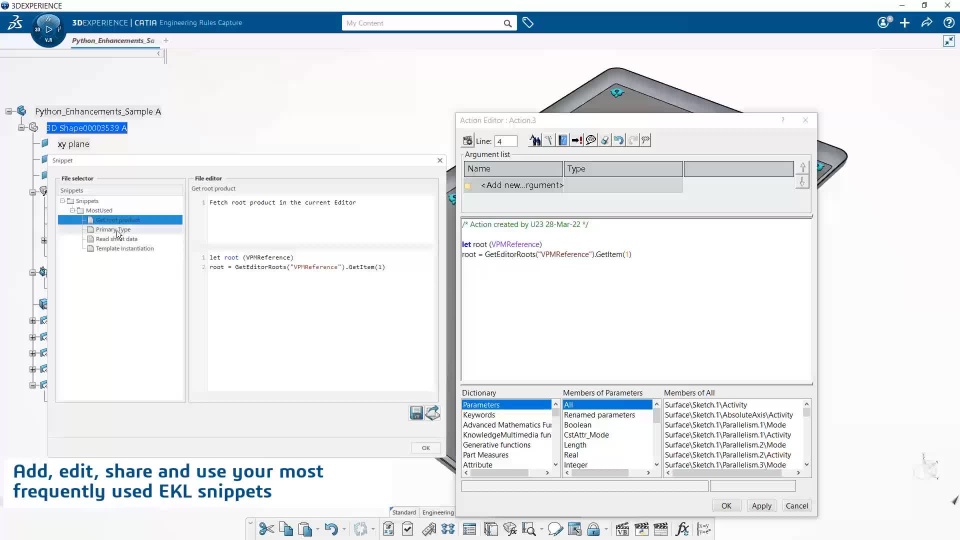The height and width of the screenshot is (540, 960).
Task: Click the save icon in Snippet dialog
Action: tap(416, 413)
